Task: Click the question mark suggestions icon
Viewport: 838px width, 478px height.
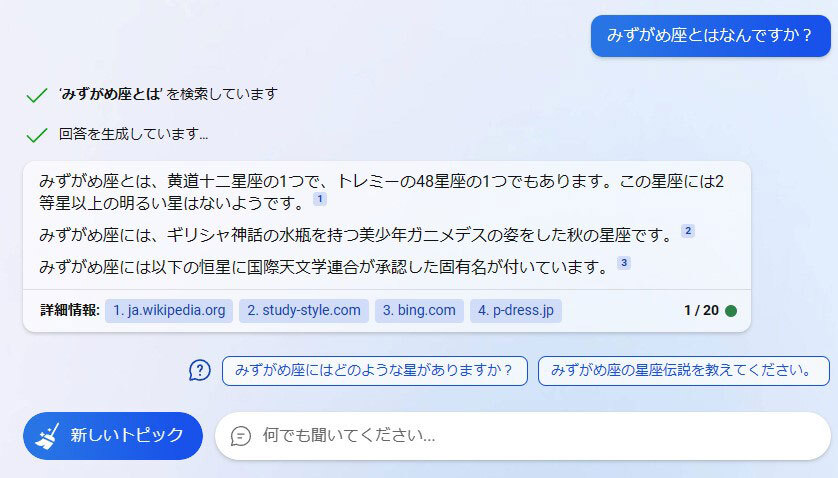Action: [200, 370]
